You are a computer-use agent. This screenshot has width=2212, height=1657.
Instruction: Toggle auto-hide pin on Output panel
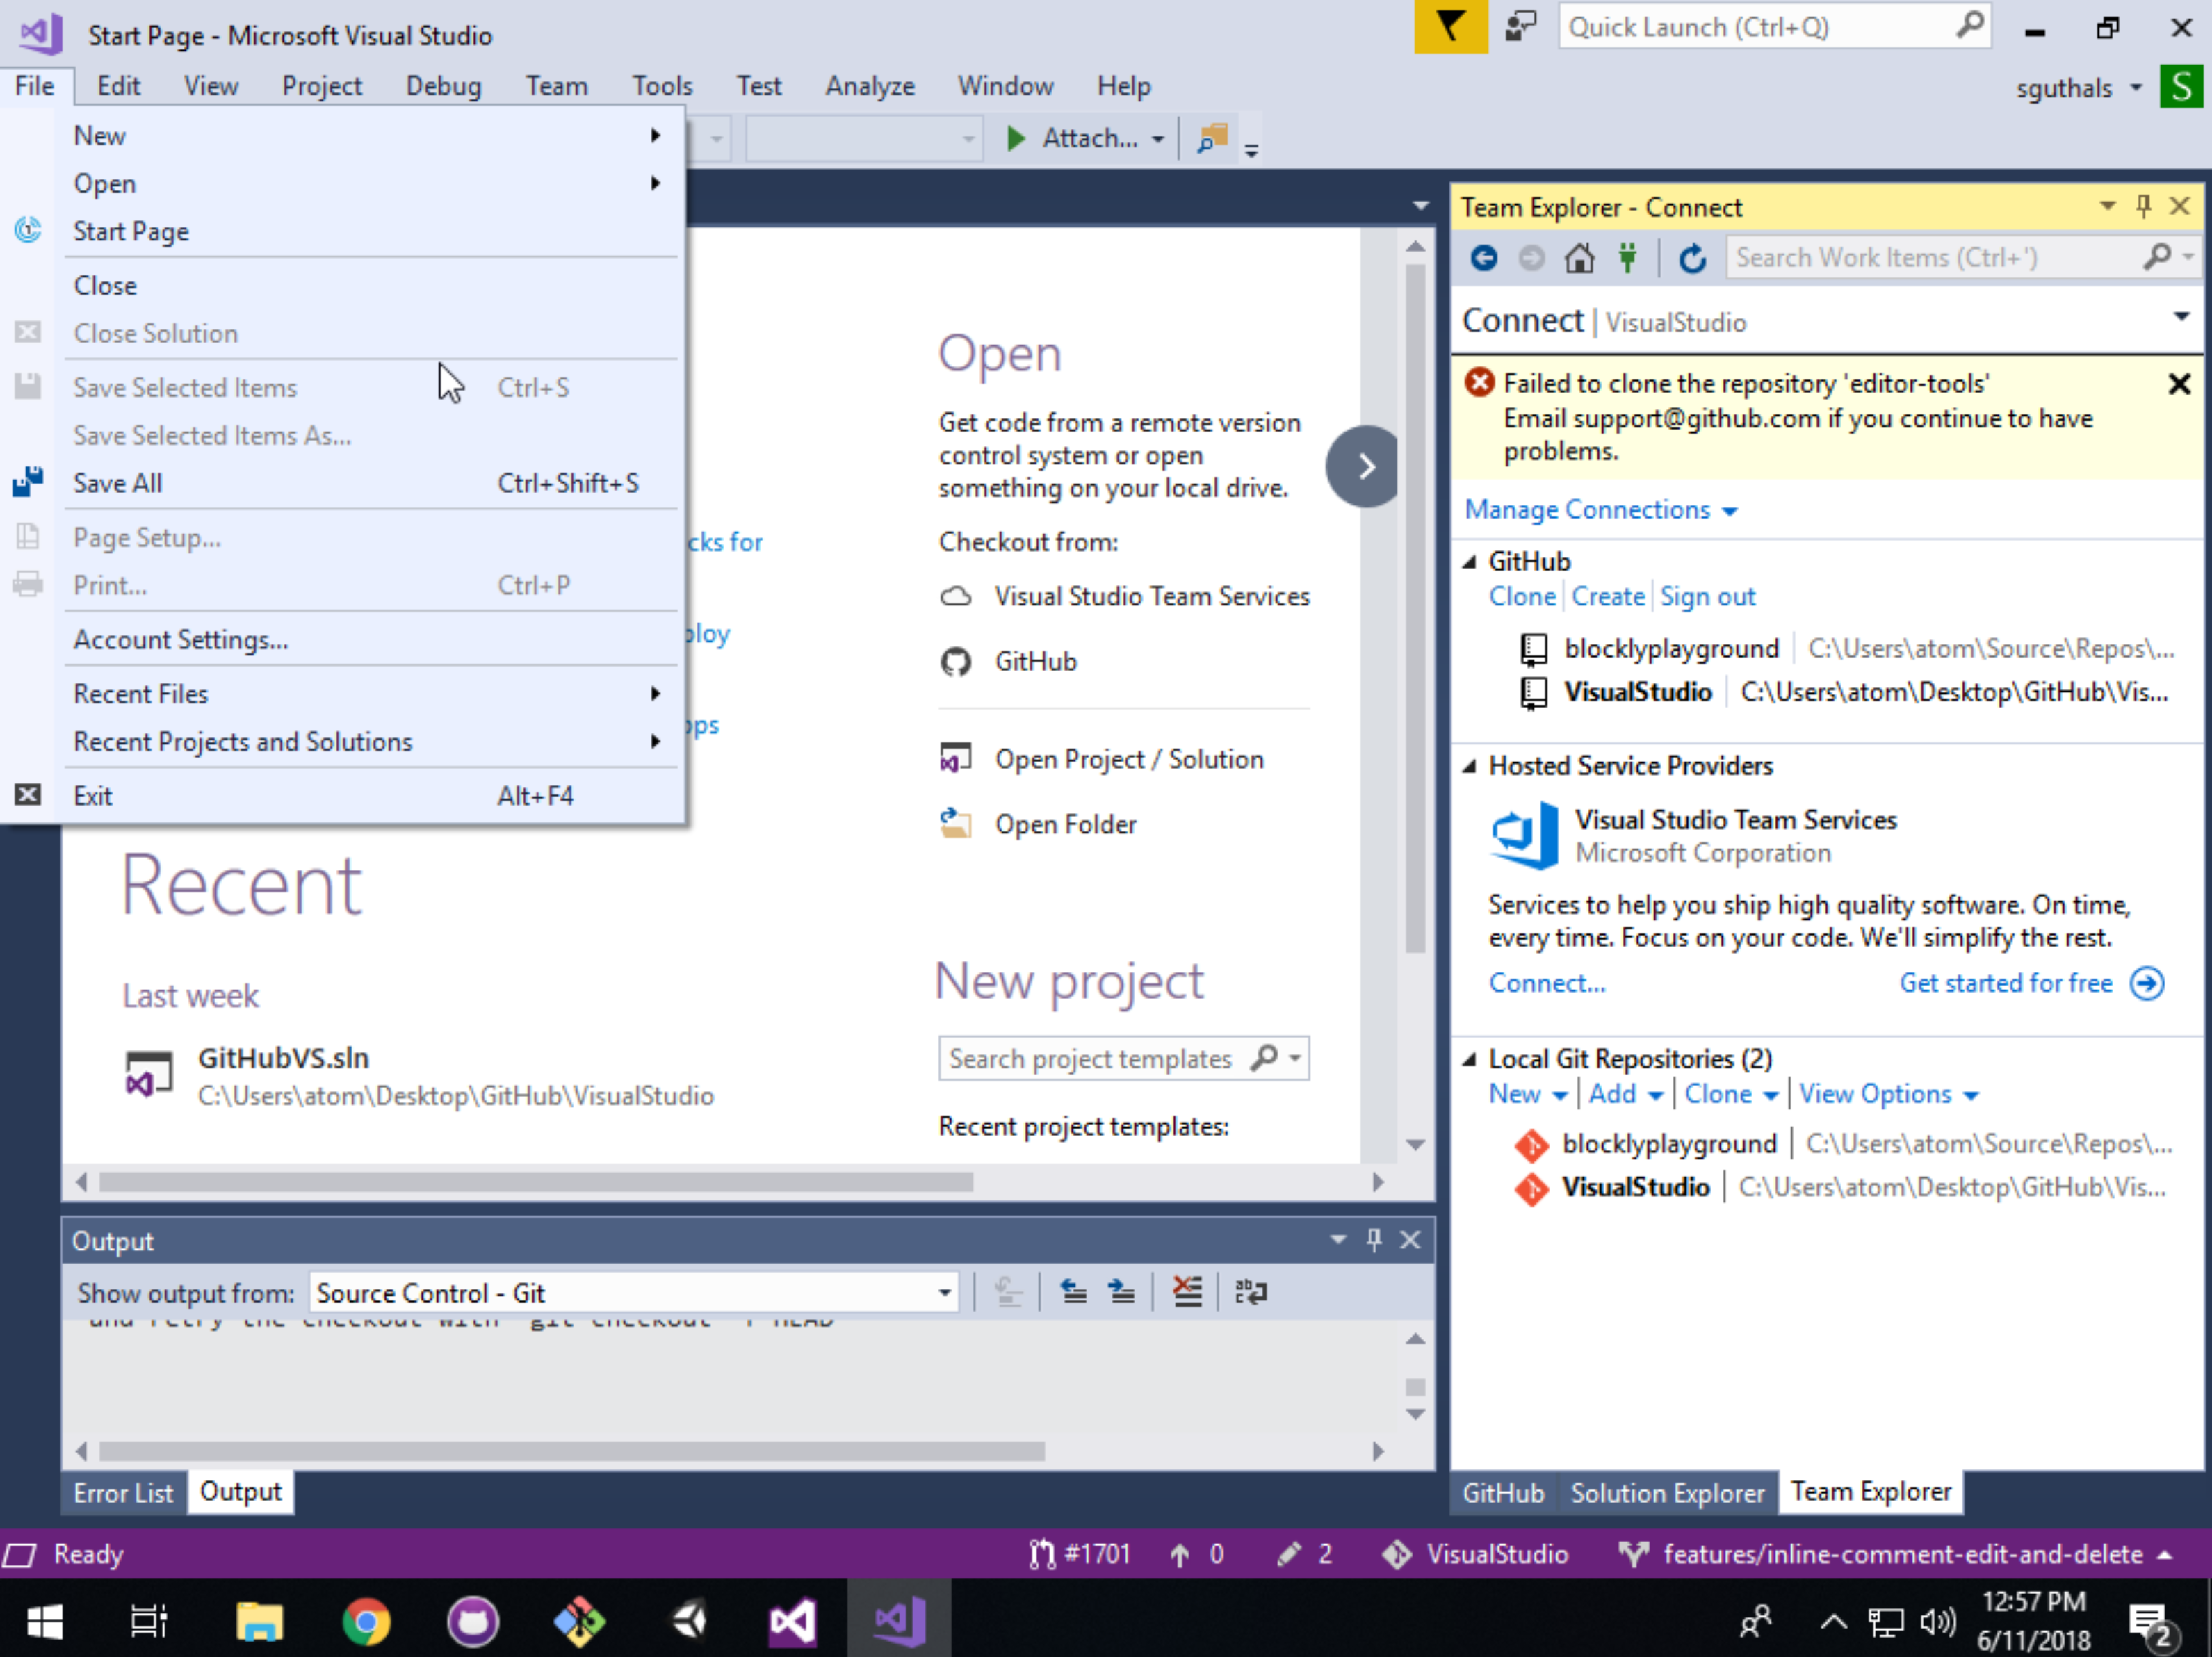point(1374,1240)
